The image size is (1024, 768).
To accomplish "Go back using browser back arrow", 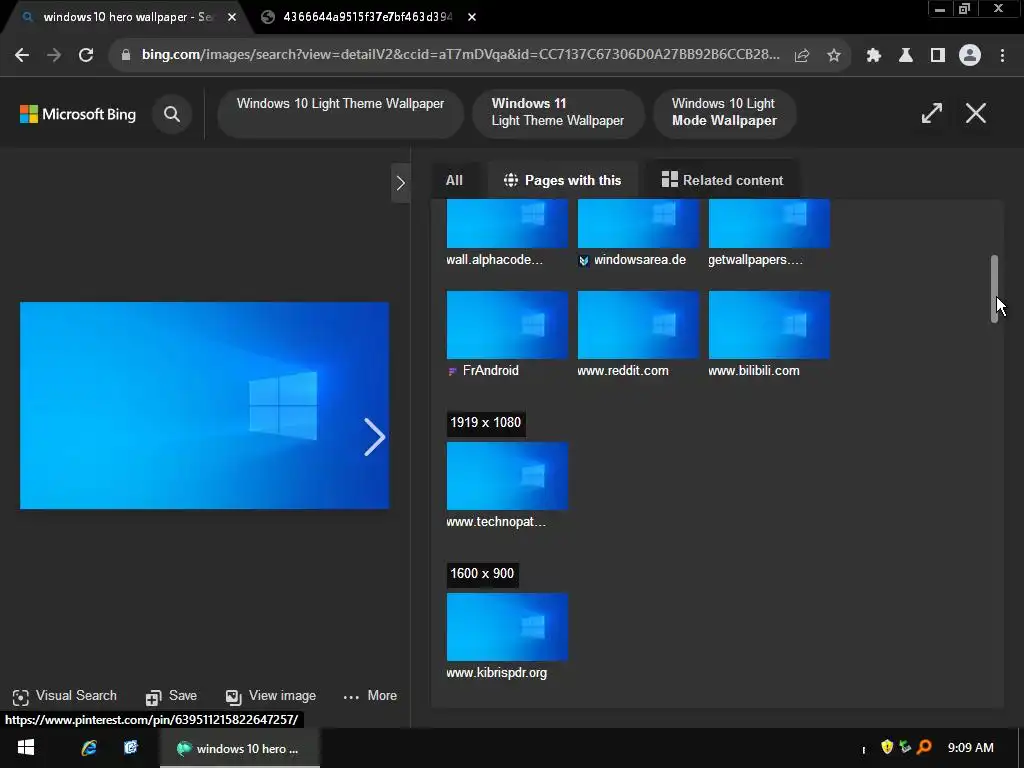I will tap(22, 56).
